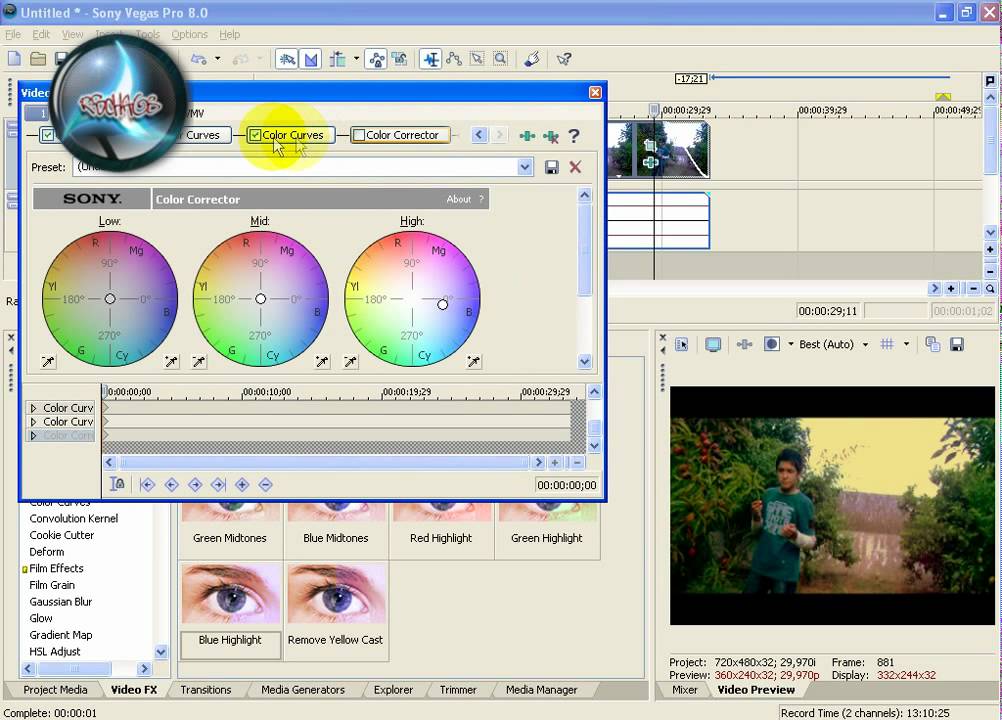Click the Remove Selected Plug-In icon

pyautogui.click(x=550, y=135)
